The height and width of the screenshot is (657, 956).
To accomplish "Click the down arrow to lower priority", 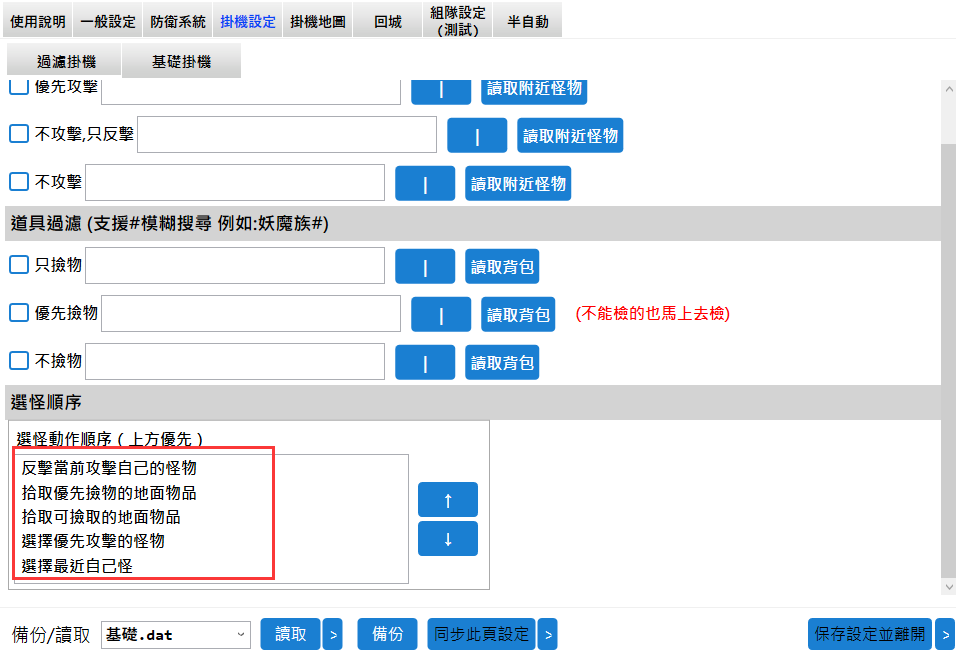I will coord(447,539).
